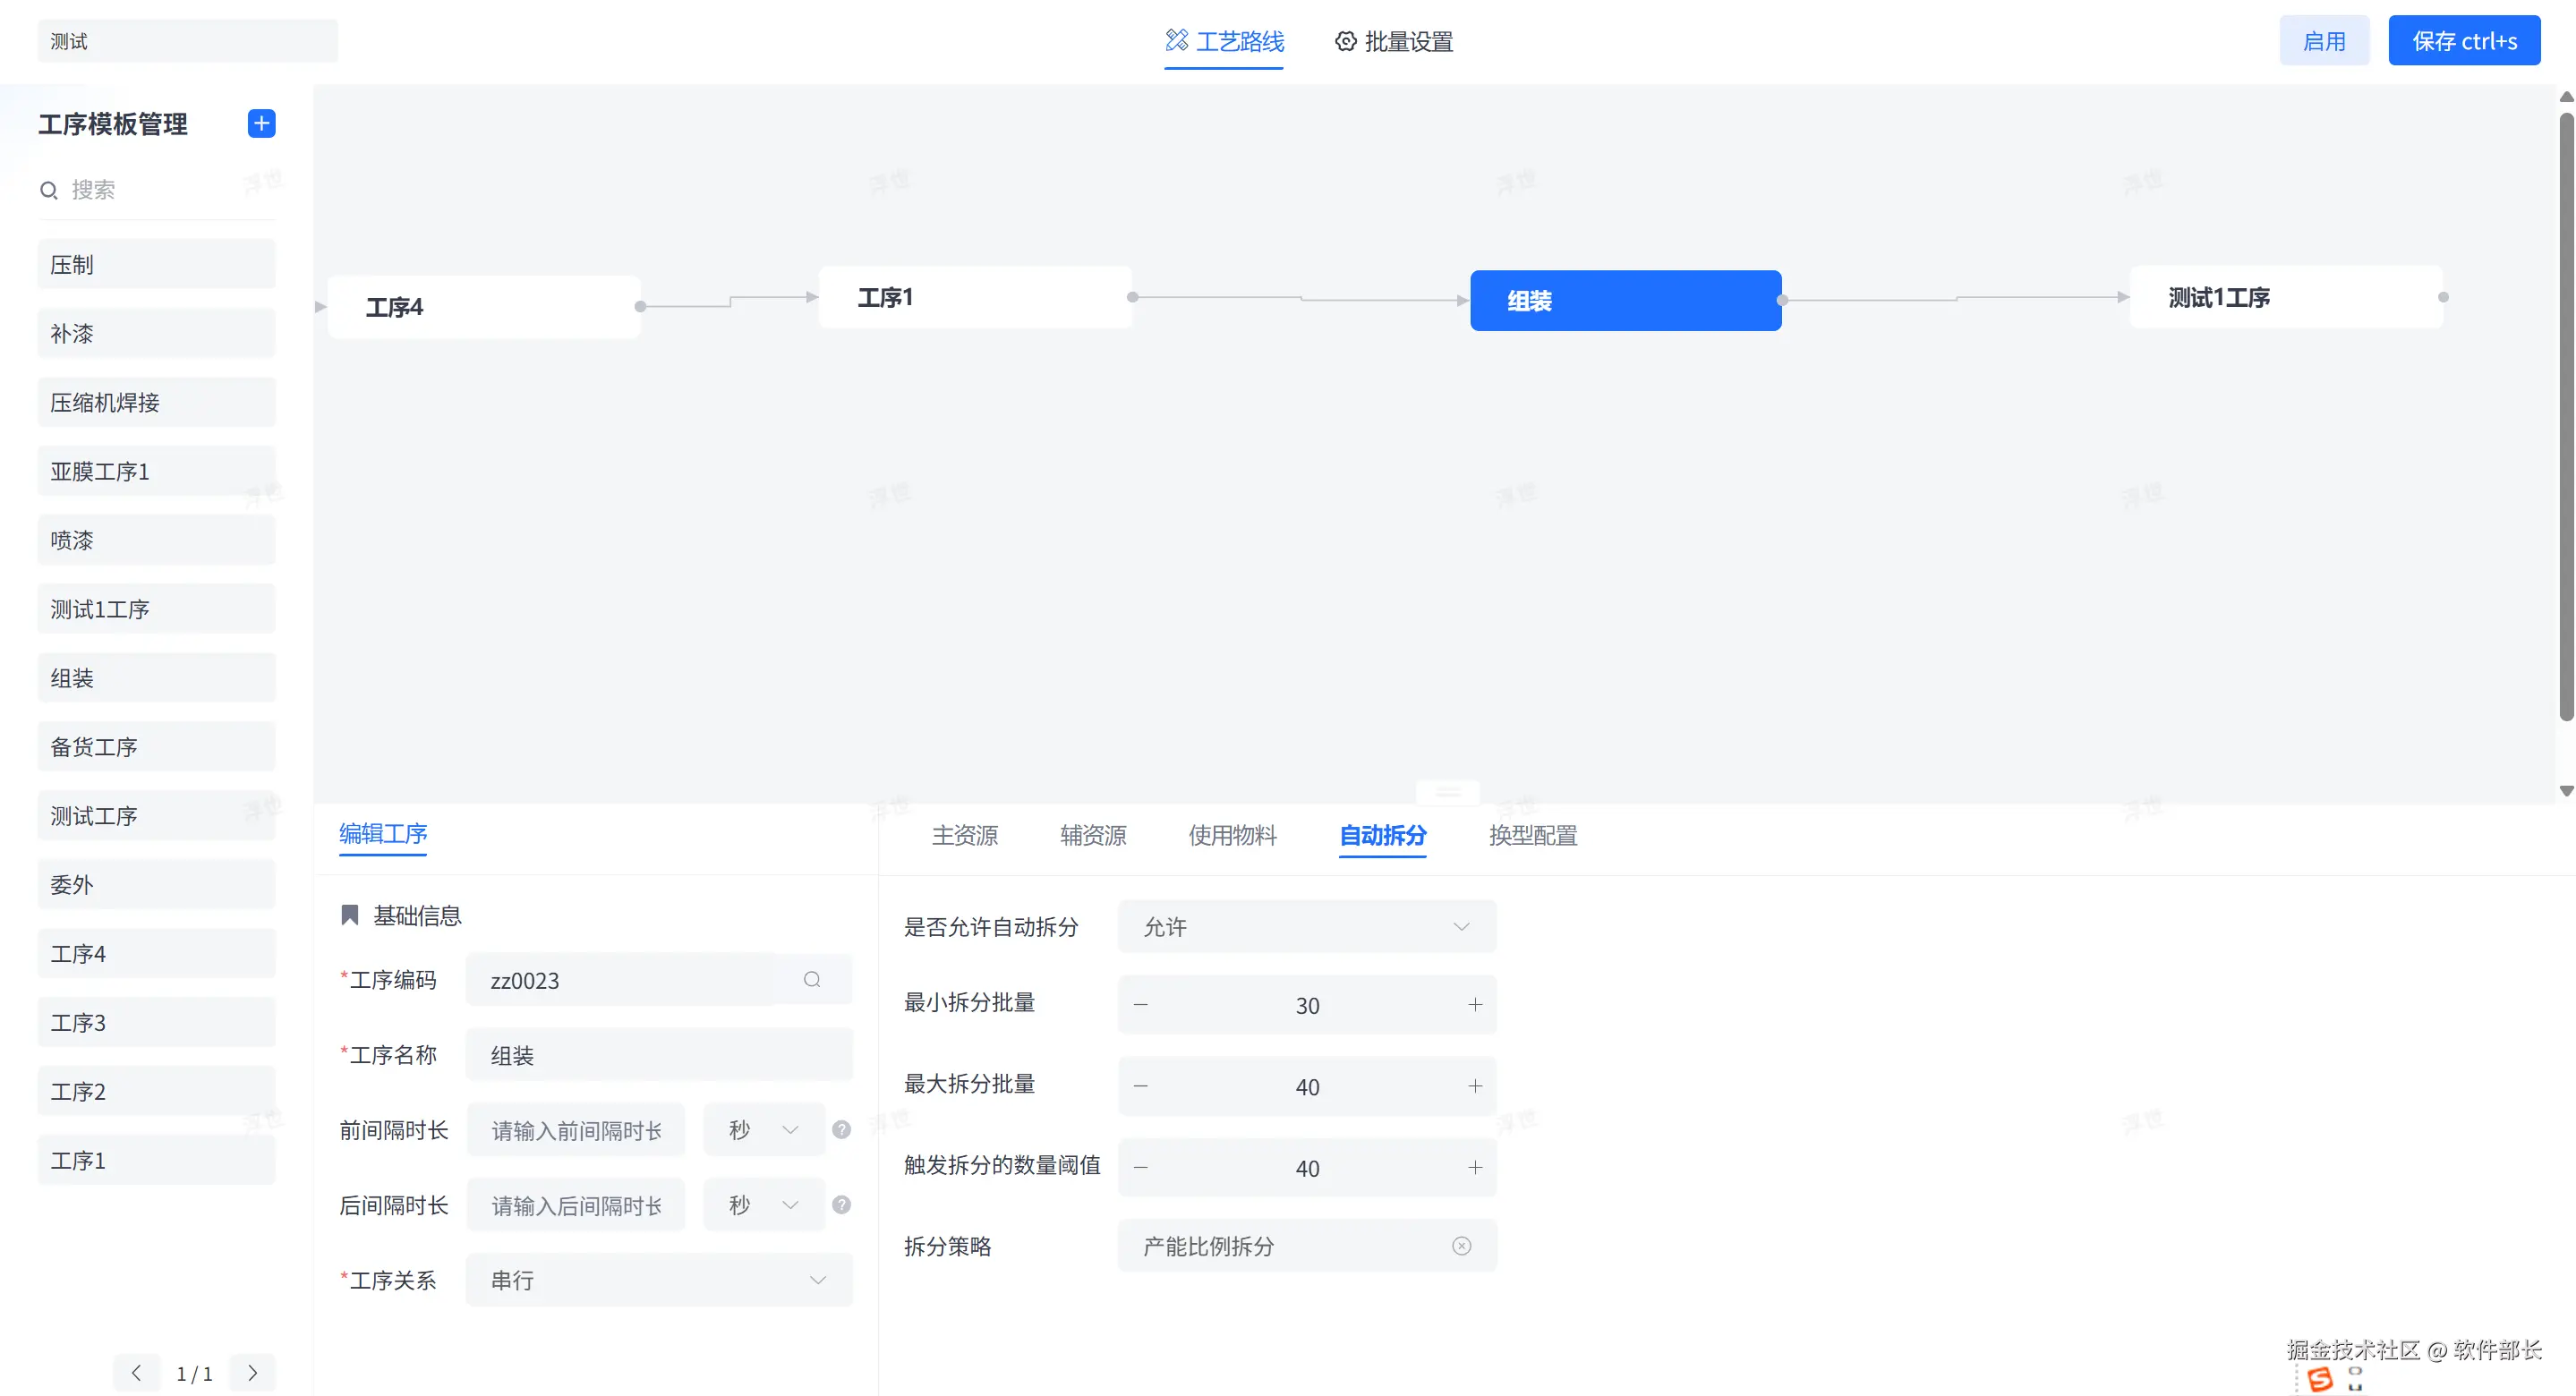Viewport: 2576px width, 1396px height.
Task: Increase 触发拆分的数量阈值 with the plus icon
Action: pos(1474,1167)
